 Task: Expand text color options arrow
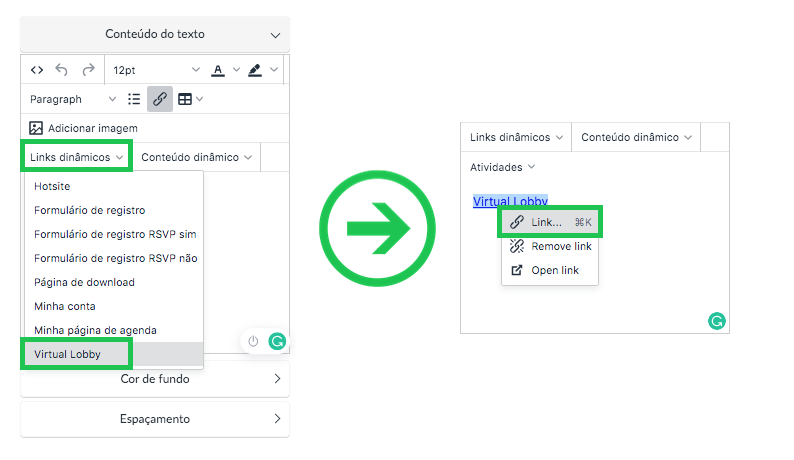236,70
